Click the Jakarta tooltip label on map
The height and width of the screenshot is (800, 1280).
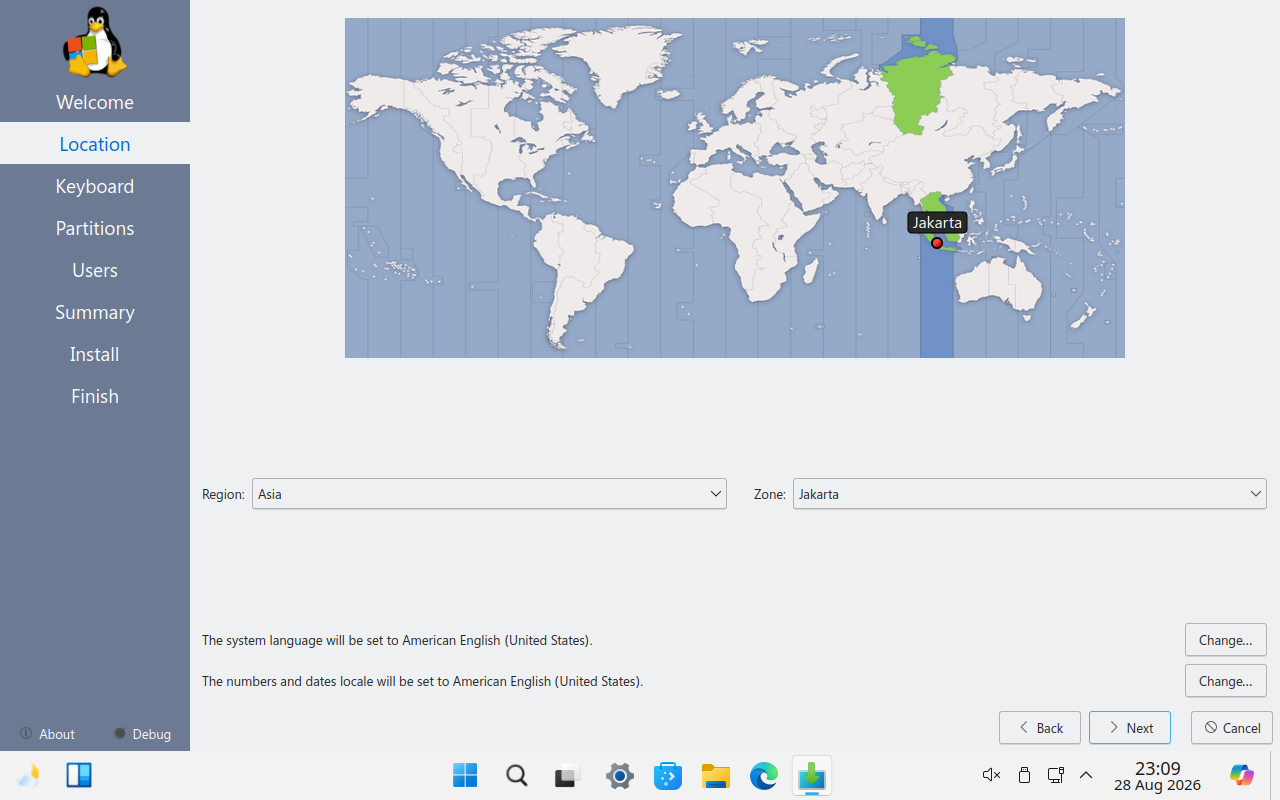point(937,222)
